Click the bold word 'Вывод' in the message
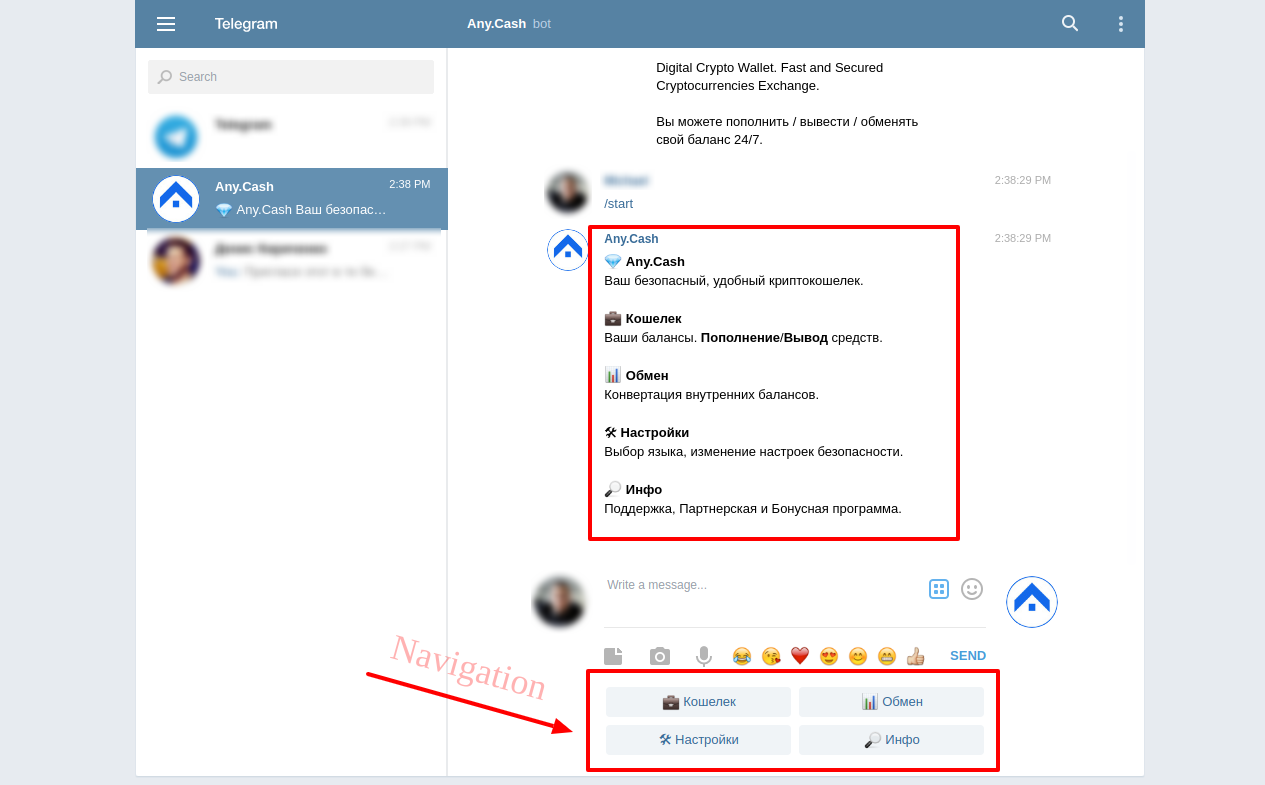The height and width of the screenshot is (785, 1265). 806,338
